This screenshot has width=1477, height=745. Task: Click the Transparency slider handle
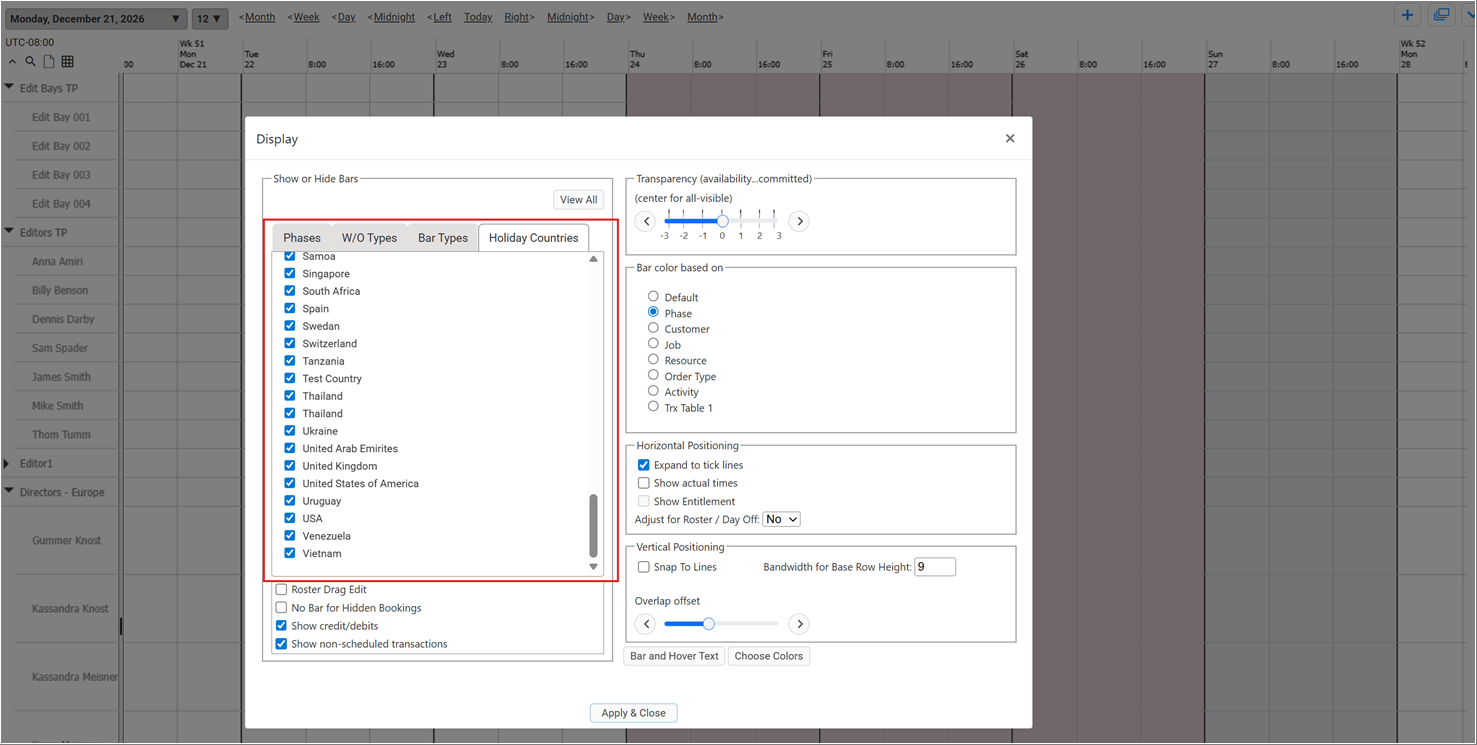coord(722,221)
